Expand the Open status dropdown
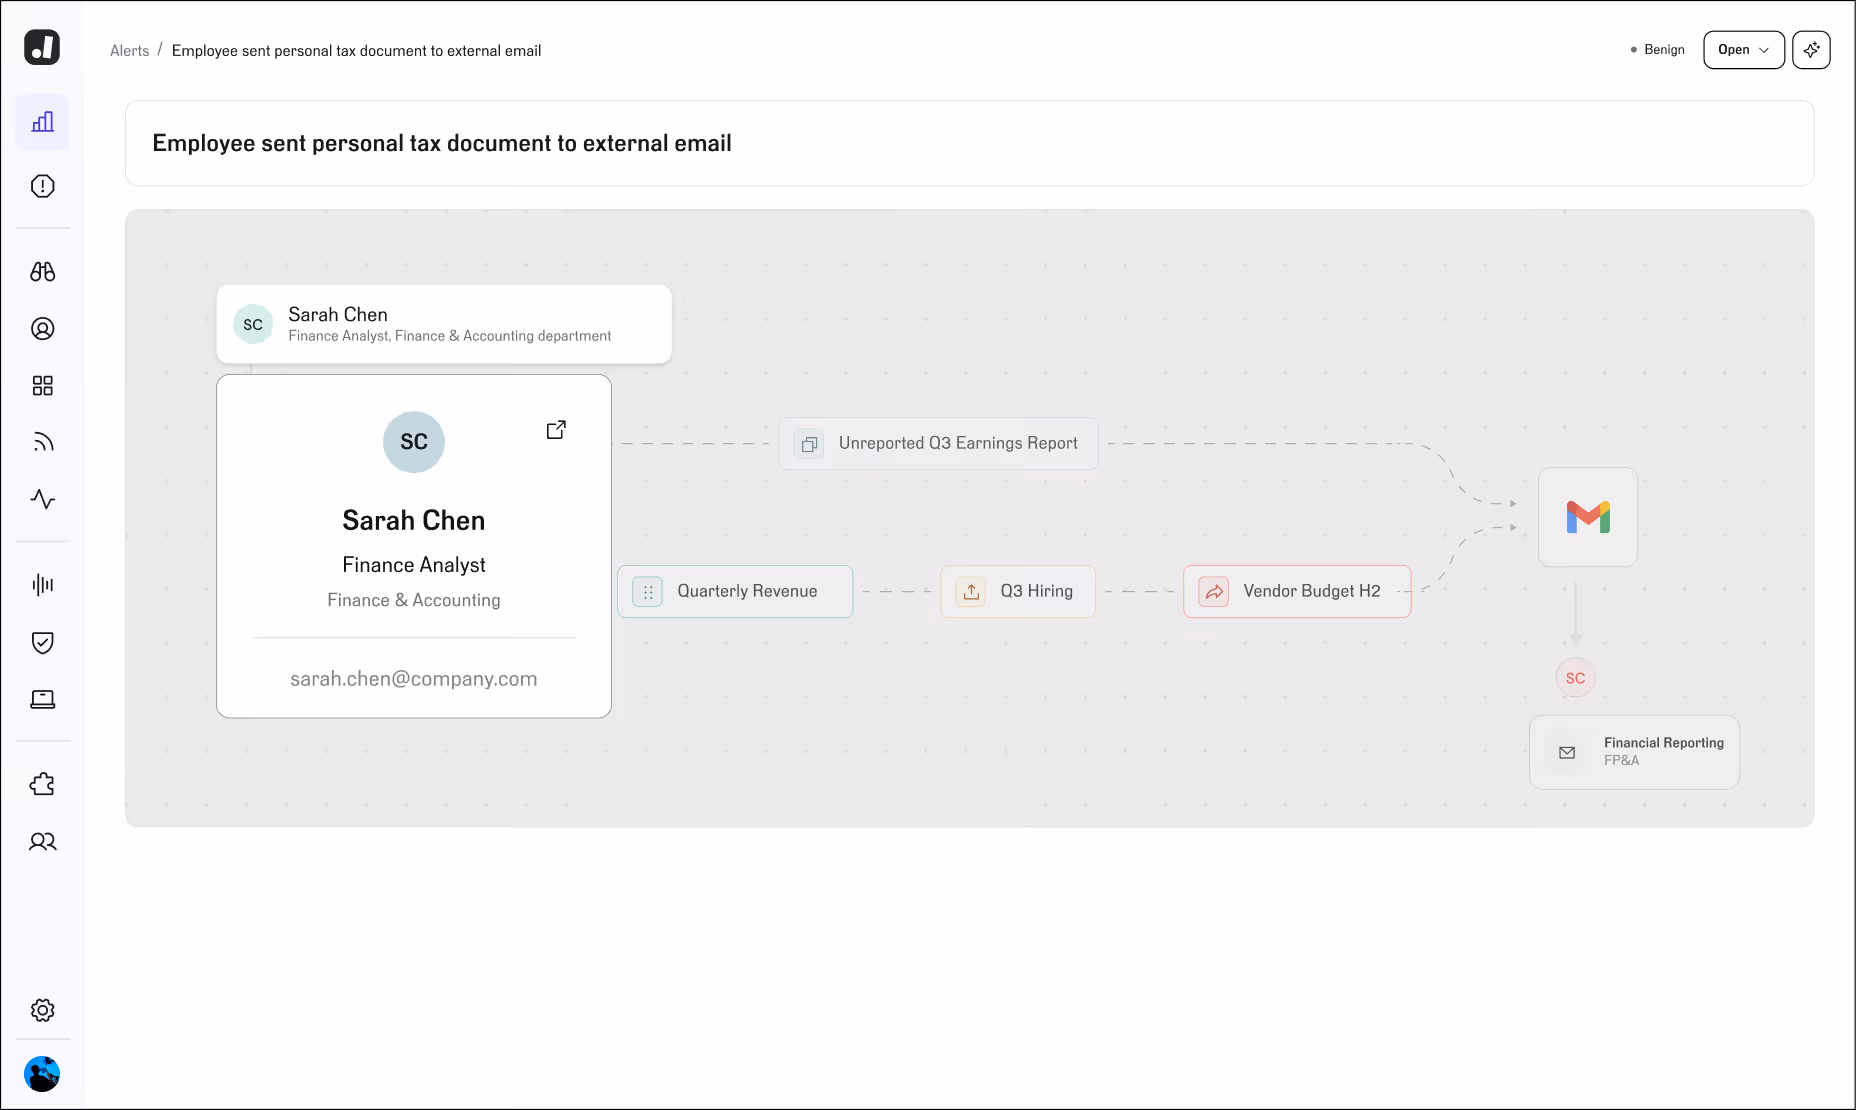The width and height of the screenshot is (1856, 1110). pyautogui.click(x=1743, y=50)
